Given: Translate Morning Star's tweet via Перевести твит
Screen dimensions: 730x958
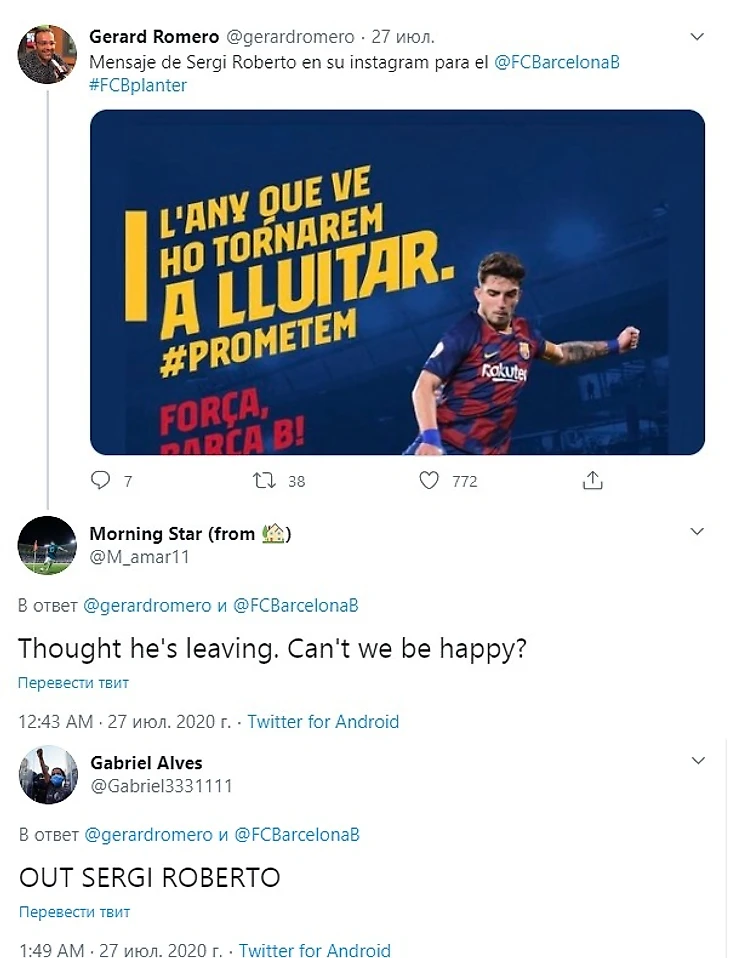Looking at the screenshot, I should pos(73,682).
